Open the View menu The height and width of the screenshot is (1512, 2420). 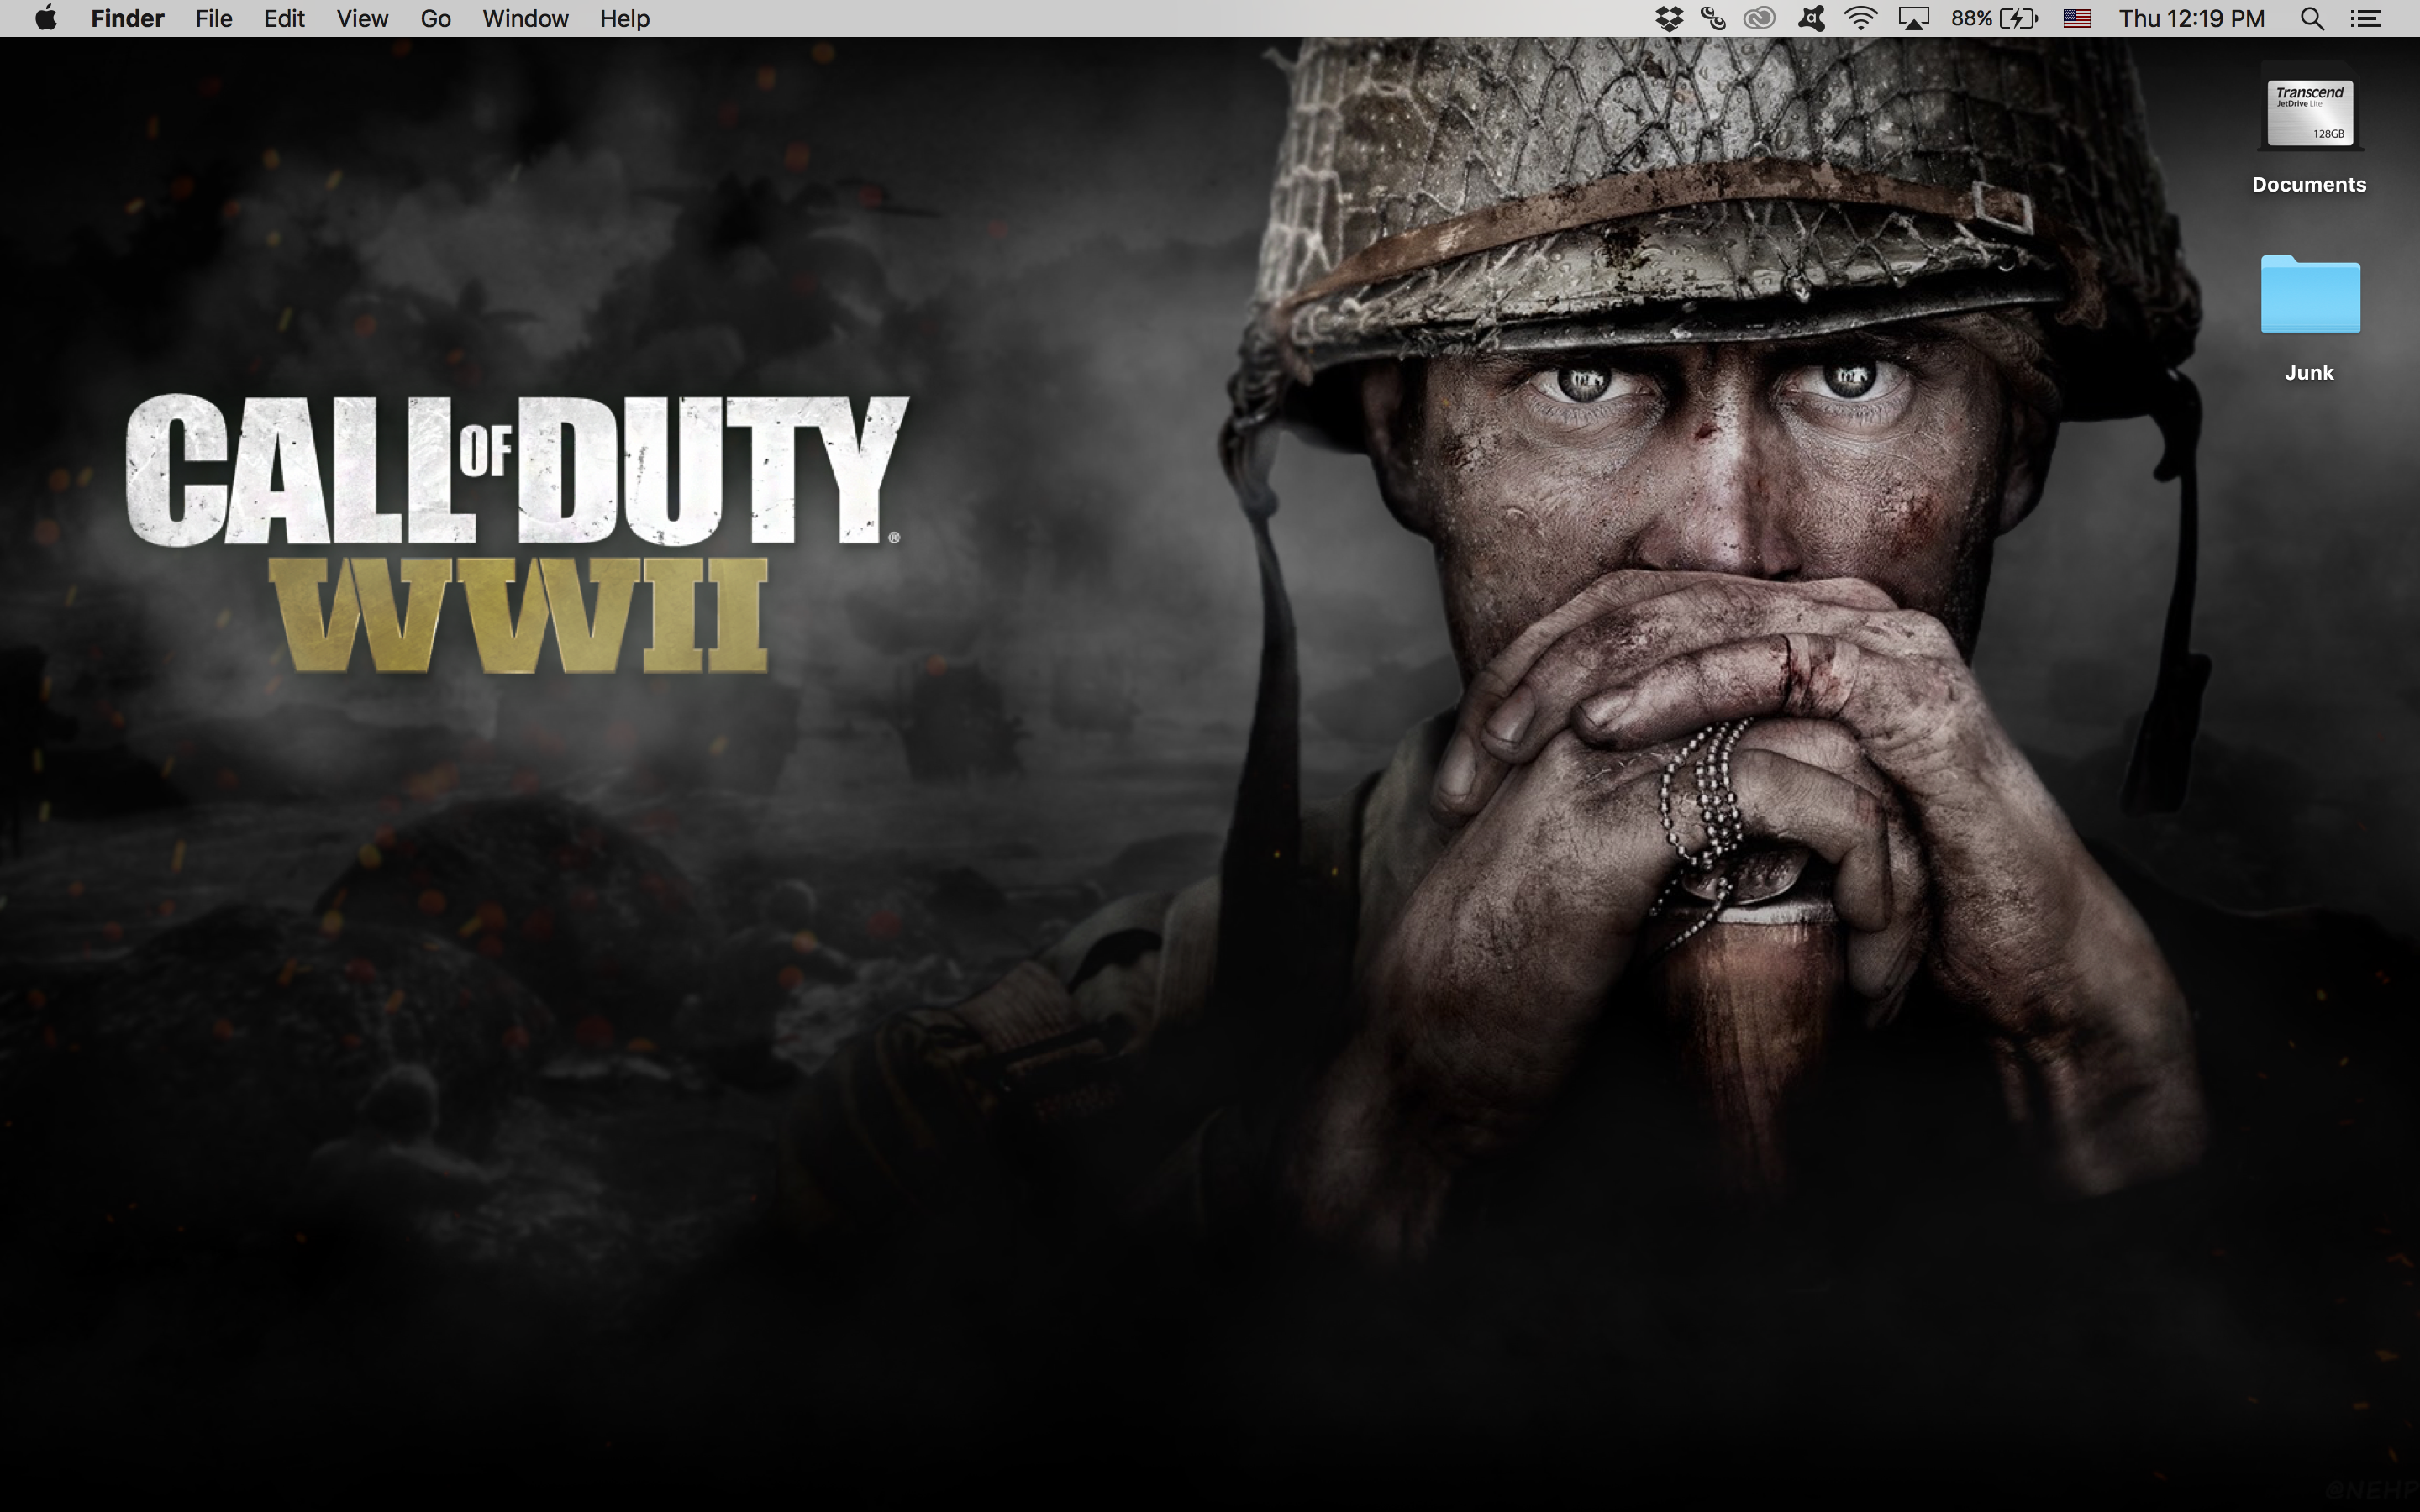pos(362,18)
